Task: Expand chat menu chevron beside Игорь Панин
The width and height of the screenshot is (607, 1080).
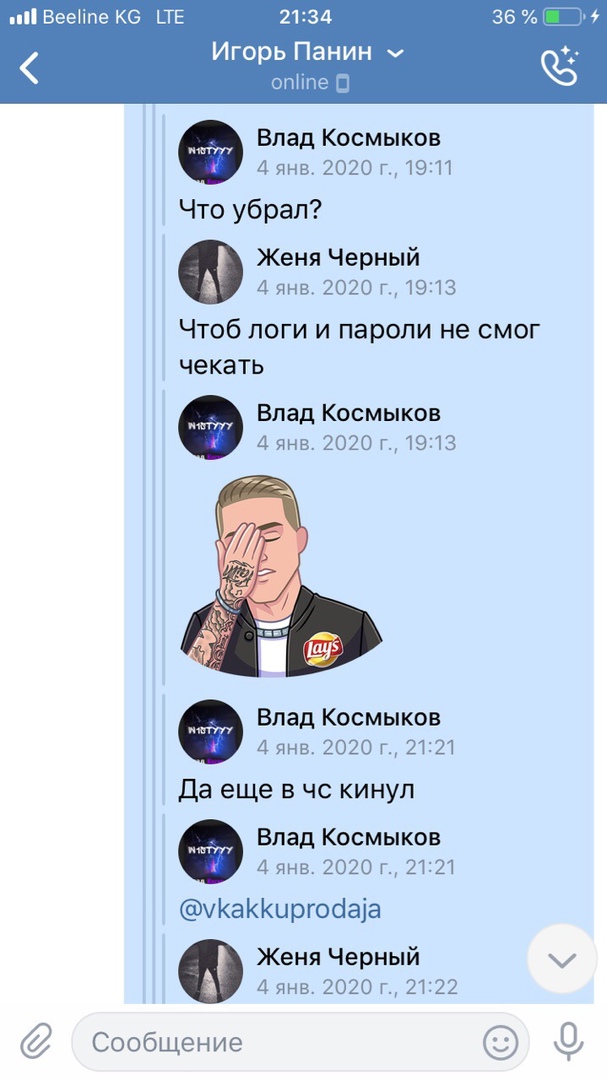Action: [x=395, y=53]
